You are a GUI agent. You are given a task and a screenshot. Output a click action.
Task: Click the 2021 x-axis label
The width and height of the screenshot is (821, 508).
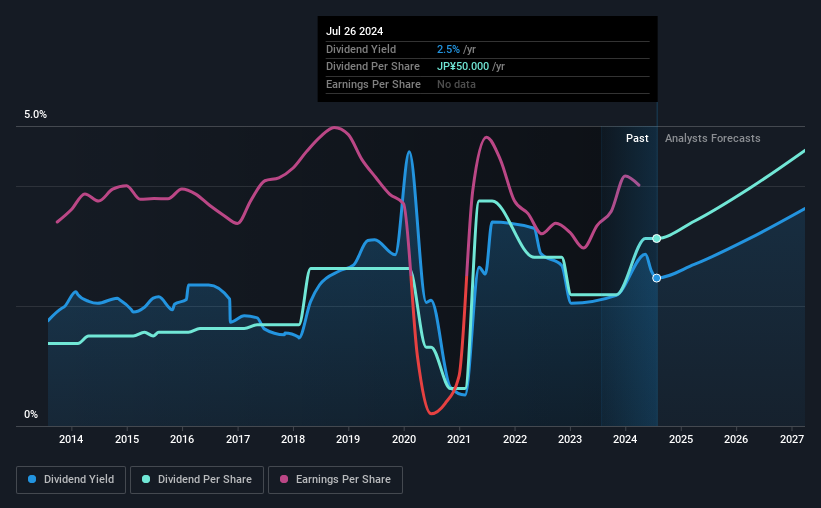[459, 439]
